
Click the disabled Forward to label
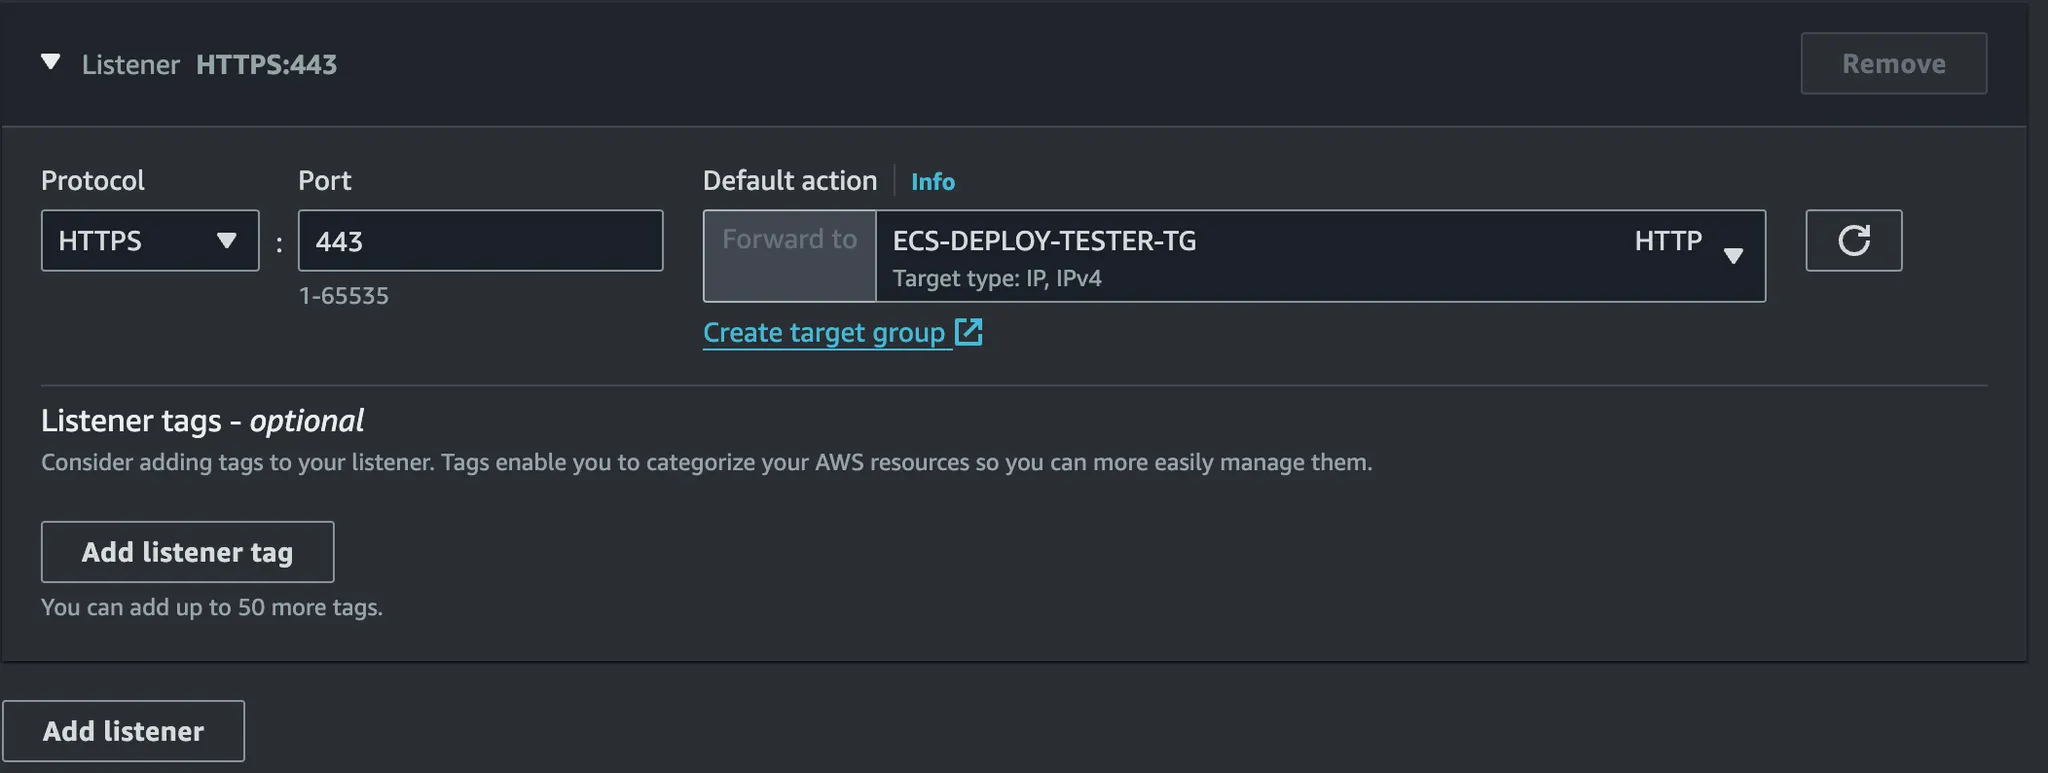point(789,240)
